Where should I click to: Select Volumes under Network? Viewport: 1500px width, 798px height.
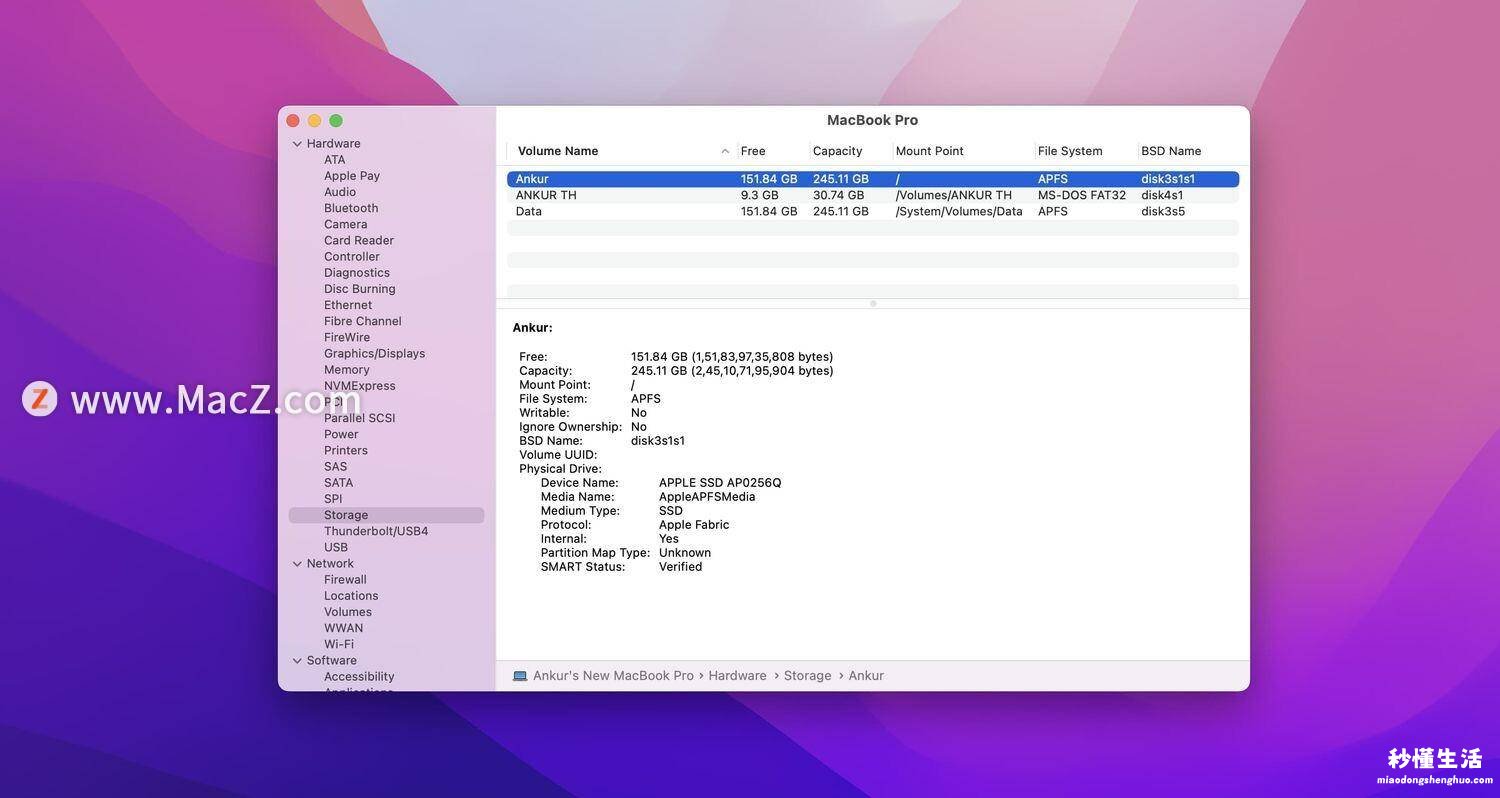pyautogui.click(x=347, y=612)
